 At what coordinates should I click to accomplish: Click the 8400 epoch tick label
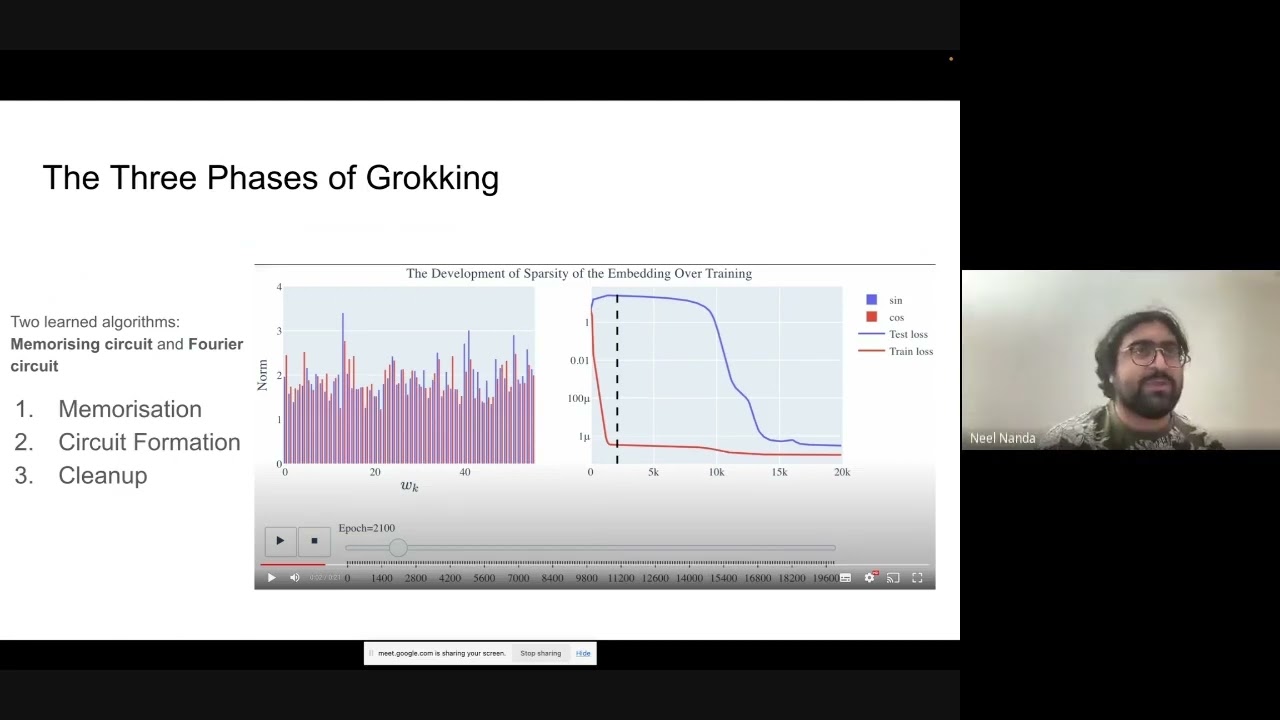tap(552, 578)
